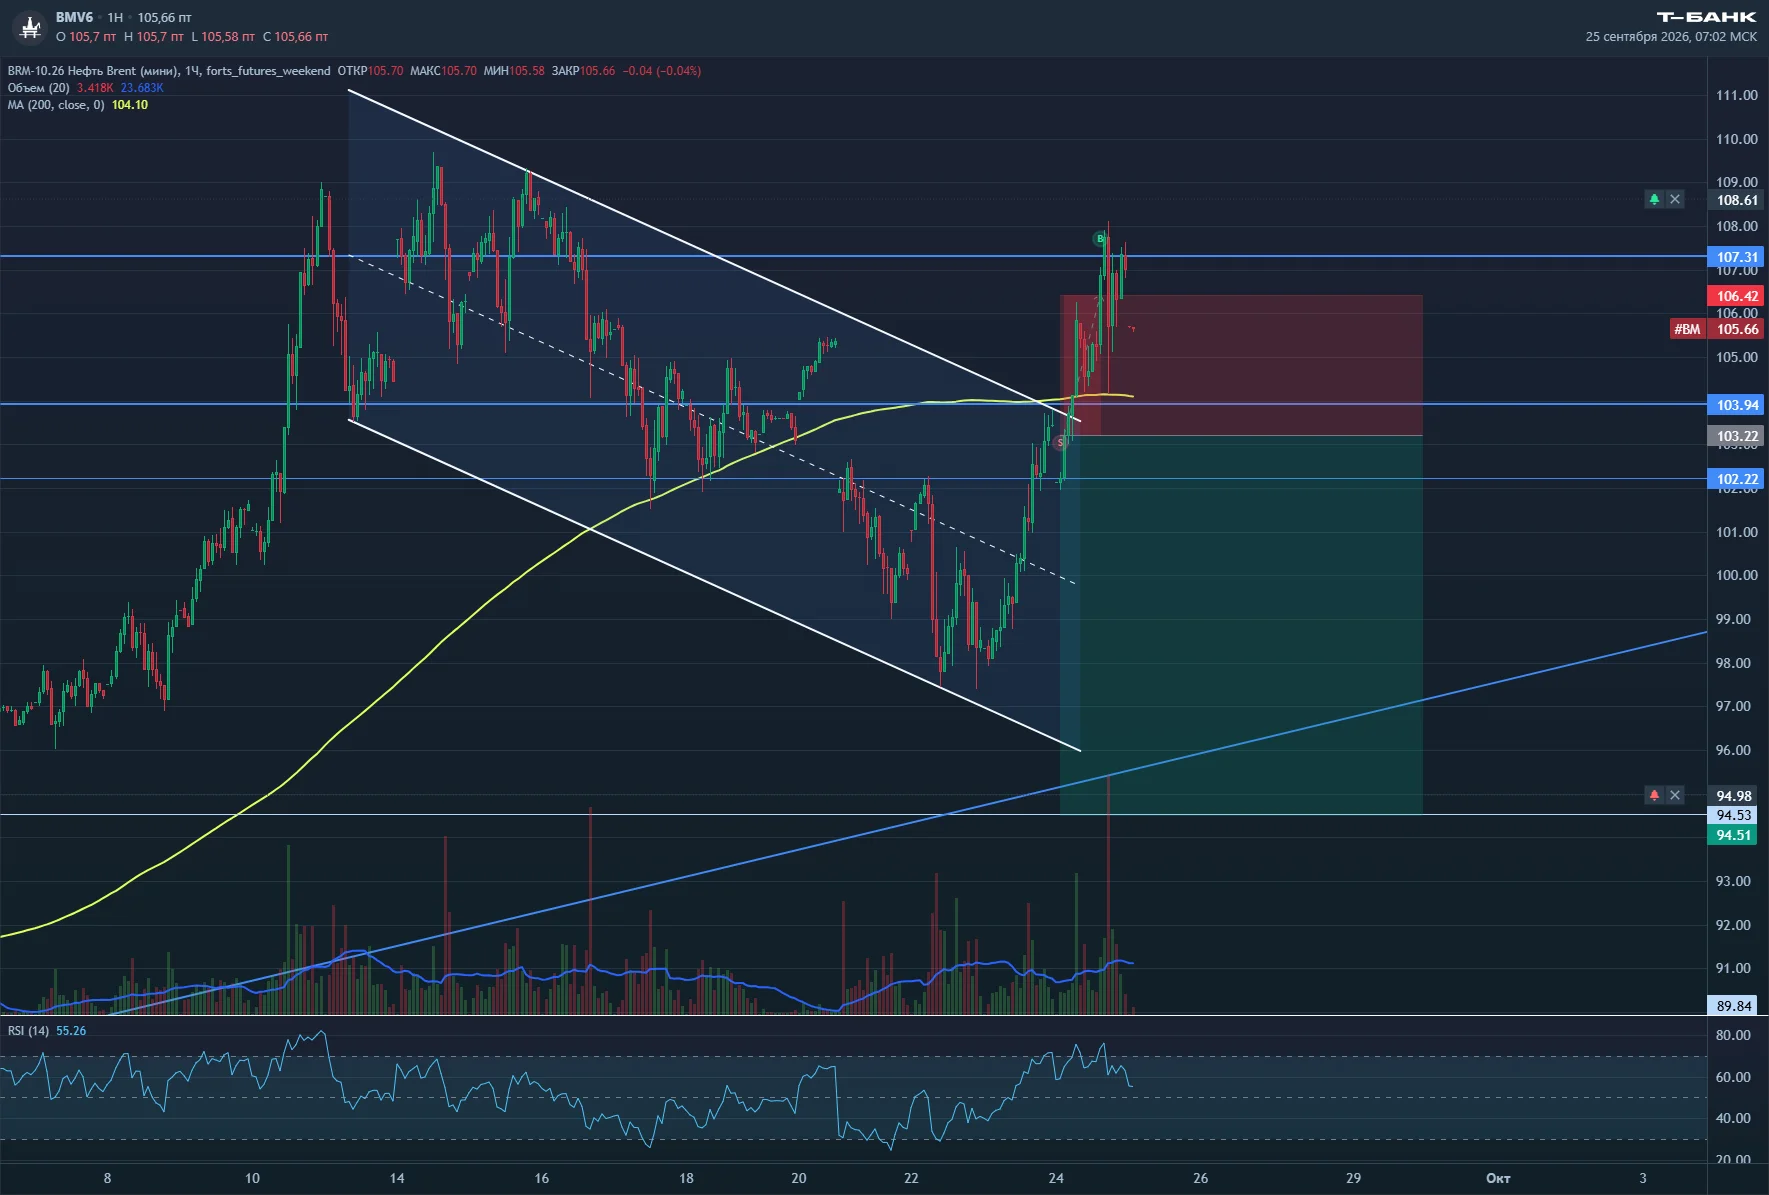Click the blue 107.31 price level label
The width and height of the screenshot is (1769, 1195).
pyautogui.click(x=1737, y=258)
